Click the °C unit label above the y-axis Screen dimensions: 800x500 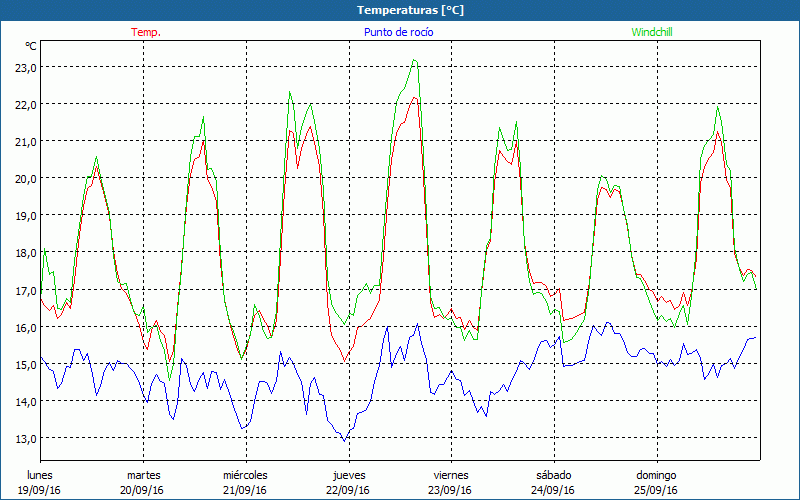click(31, 46)
